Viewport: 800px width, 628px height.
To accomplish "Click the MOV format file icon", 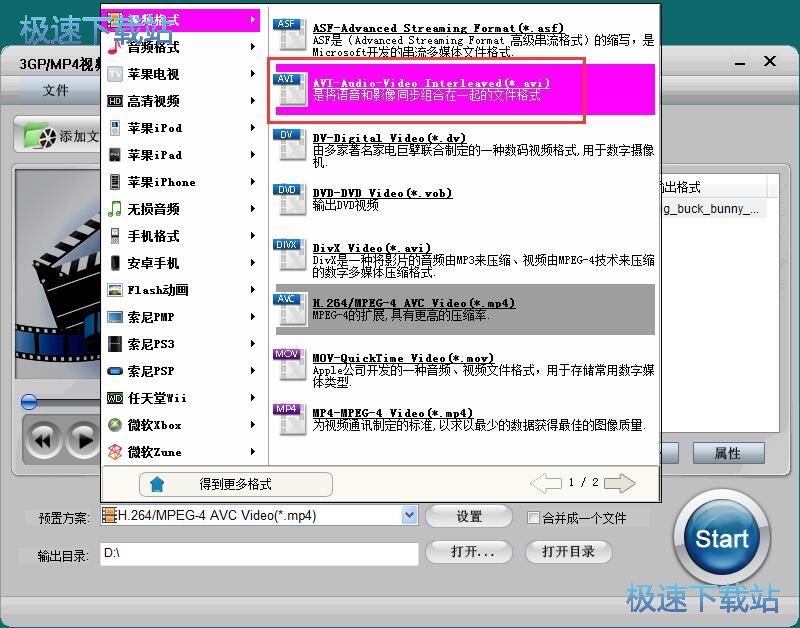I will (x=290, y=364).
